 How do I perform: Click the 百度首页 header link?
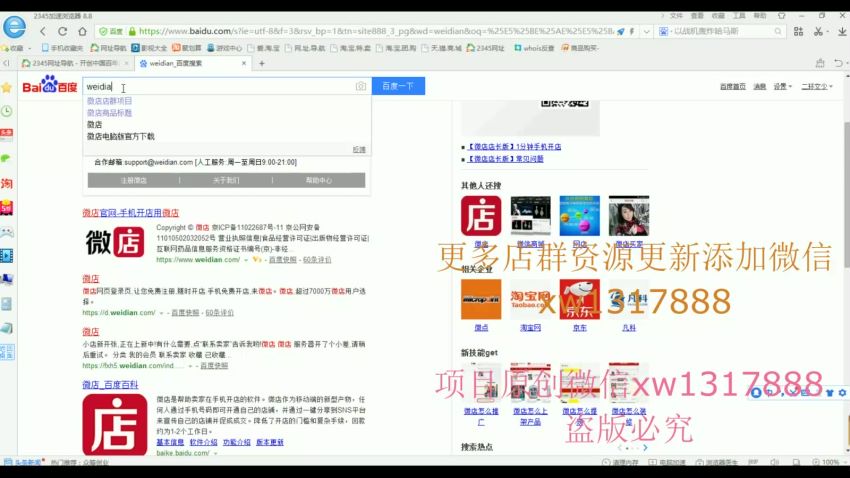[732, 87]
